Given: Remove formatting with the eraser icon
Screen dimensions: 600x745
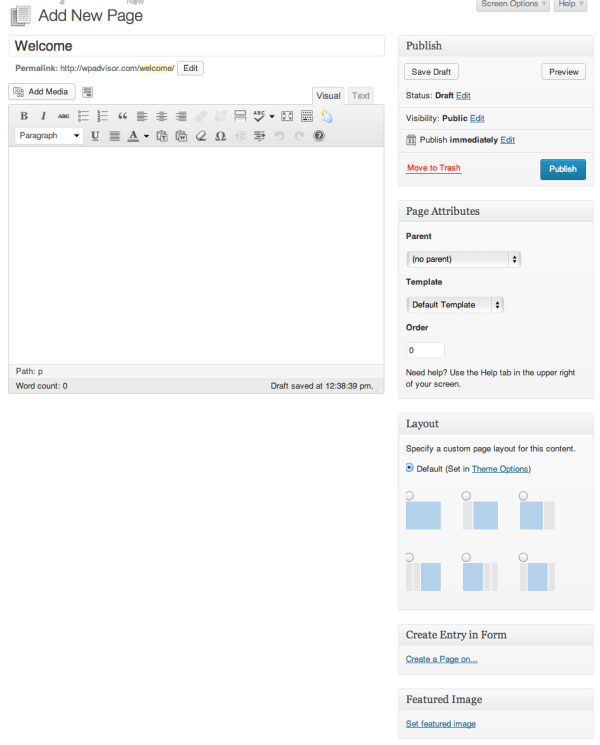Looking at the screenshot, I should (201, 136).
